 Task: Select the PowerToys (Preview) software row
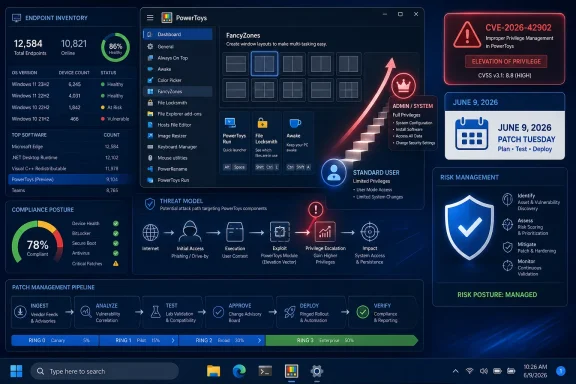point(69,179)
